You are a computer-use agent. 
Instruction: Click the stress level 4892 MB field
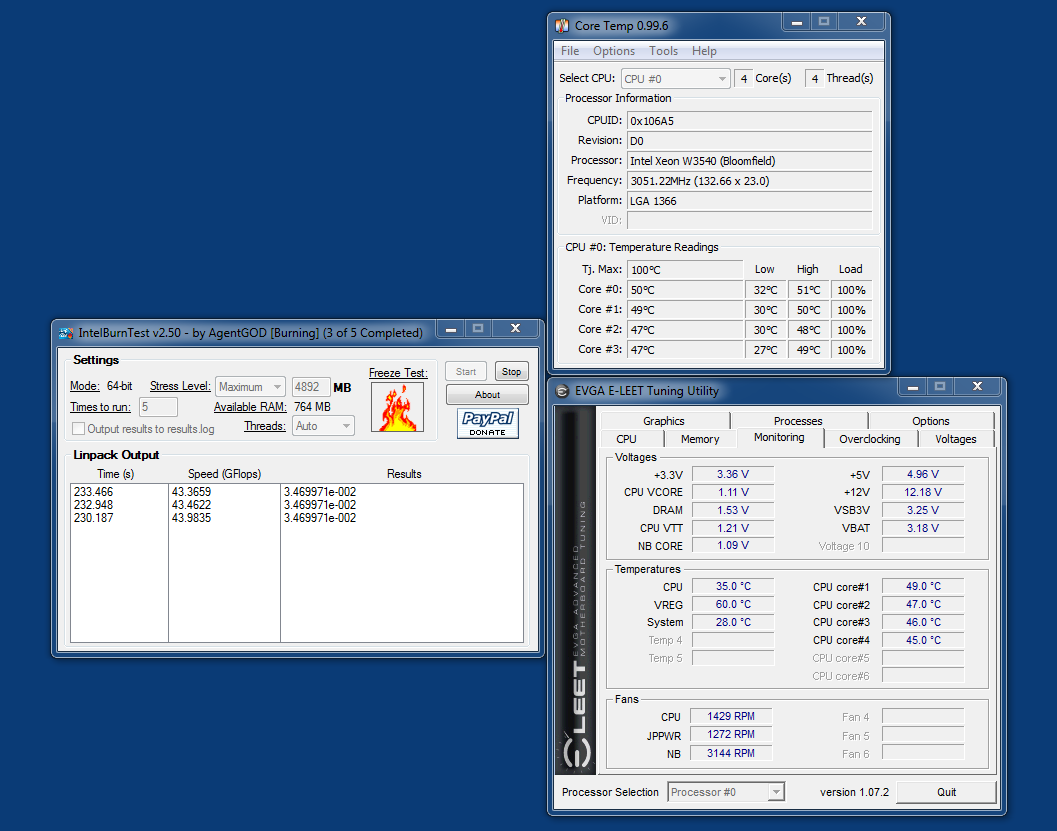point(311,387)
